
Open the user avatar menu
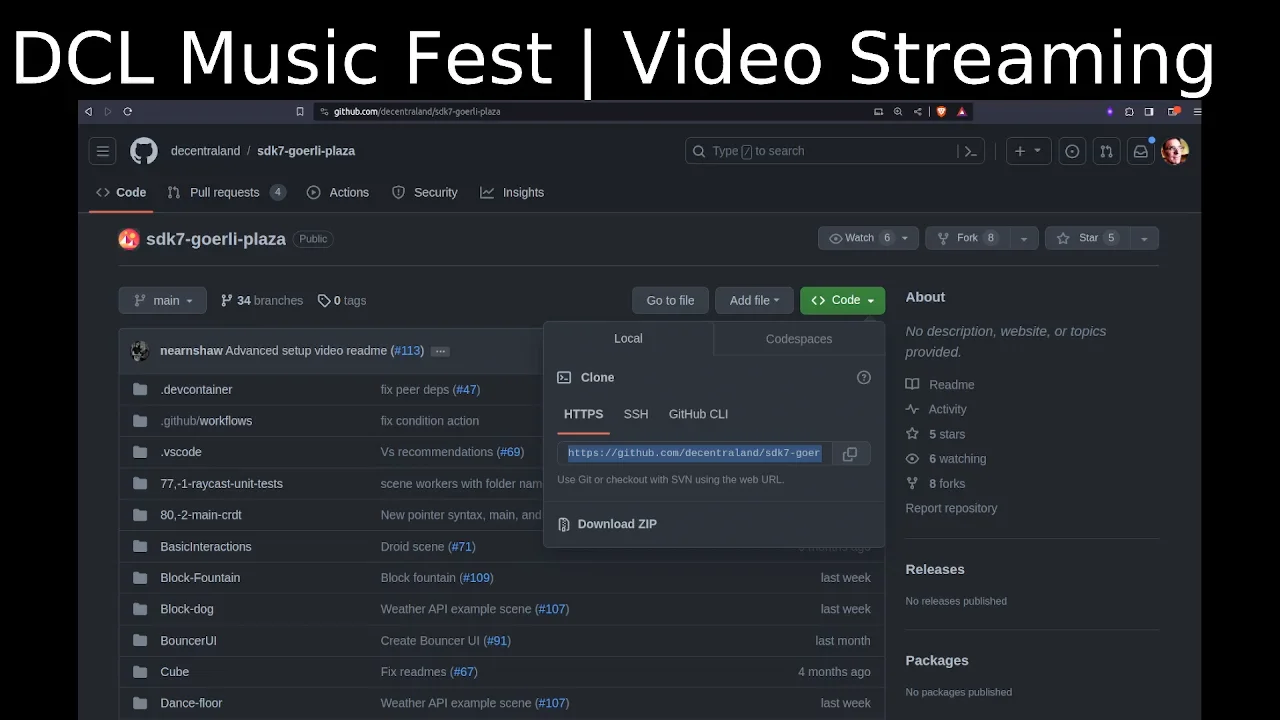click(1174, 151)
